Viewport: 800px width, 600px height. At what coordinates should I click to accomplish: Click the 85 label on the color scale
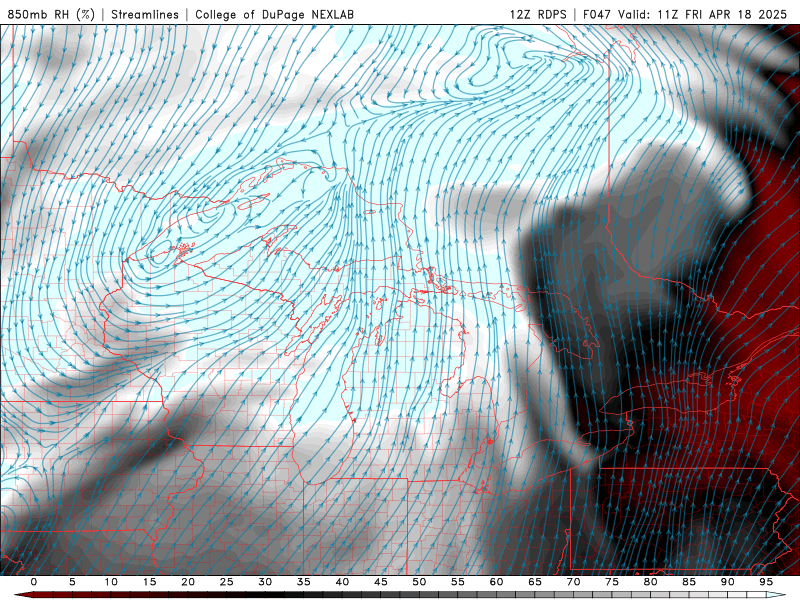tap(689, 582)
